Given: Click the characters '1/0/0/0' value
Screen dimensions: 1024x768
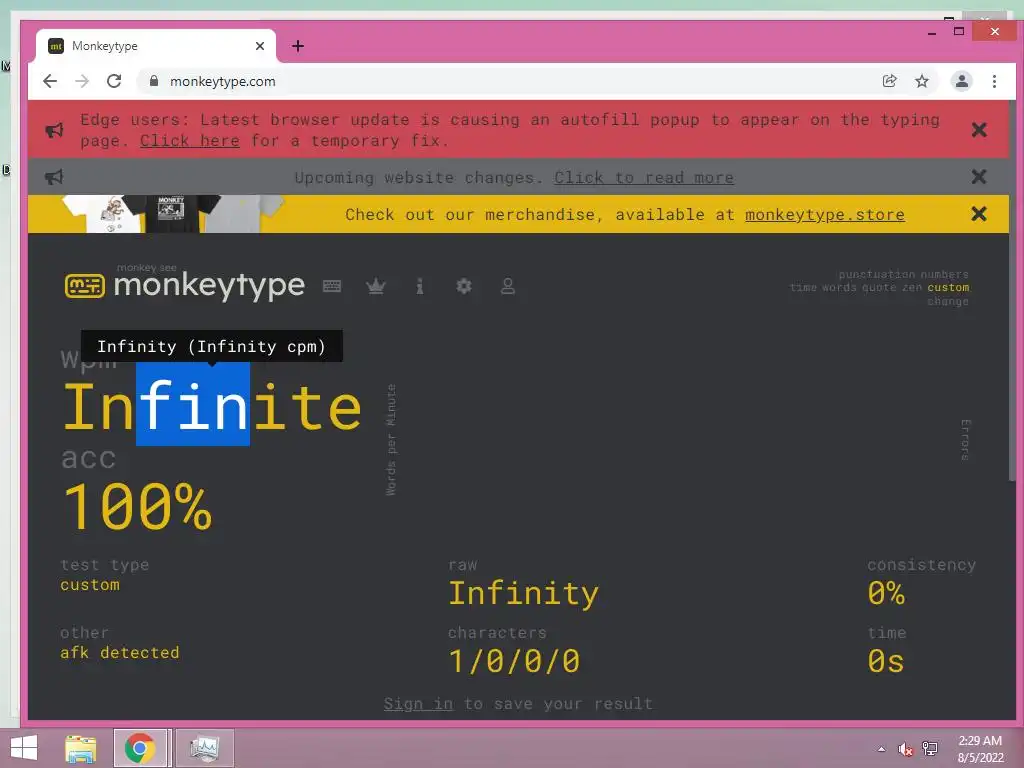Looking at the screenshot, I should 514,661.
